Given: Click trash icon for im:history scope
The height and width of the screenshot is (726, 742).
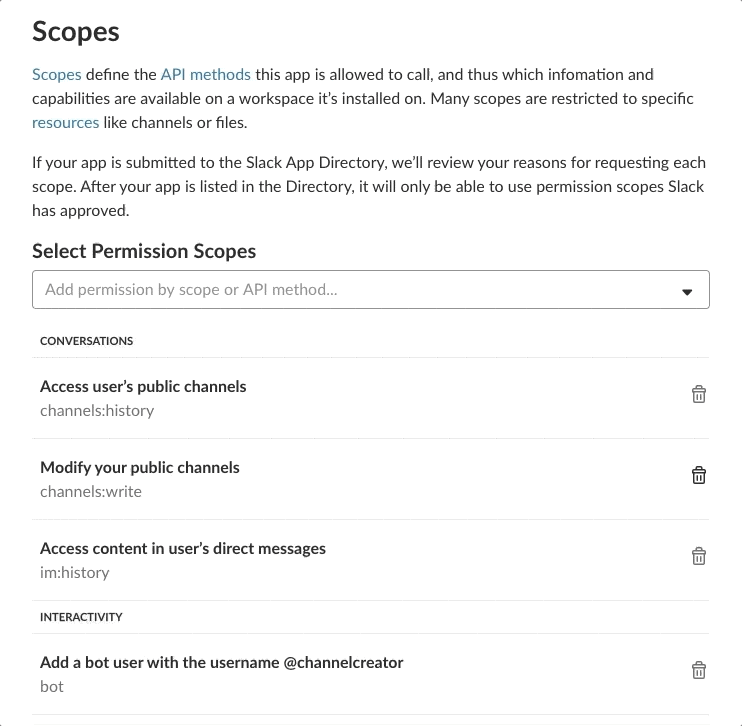Looking at the screenshot, I should [x=699, y=556].
